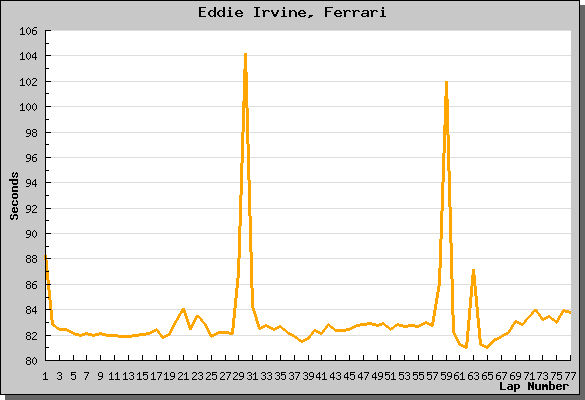This screenshot has width=585, height=400.
Task: Click lap label 47 on x-axis
Action: pos(363,376)
